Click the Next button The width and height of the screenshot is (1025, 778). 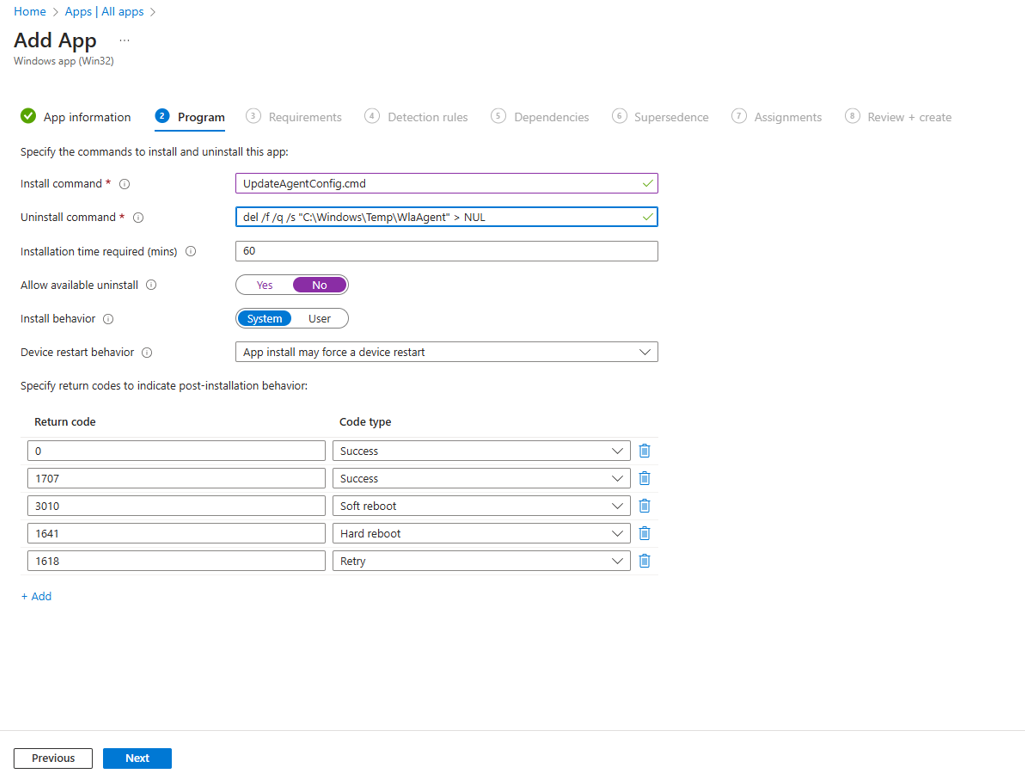click(137, 758)
